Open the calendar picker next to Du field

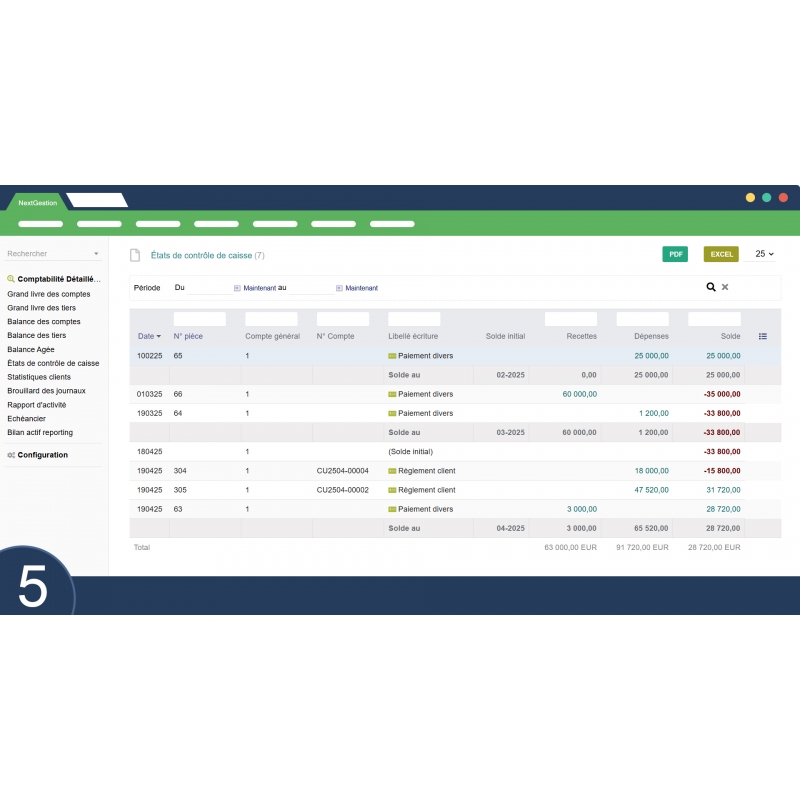(x=235, y=288)
